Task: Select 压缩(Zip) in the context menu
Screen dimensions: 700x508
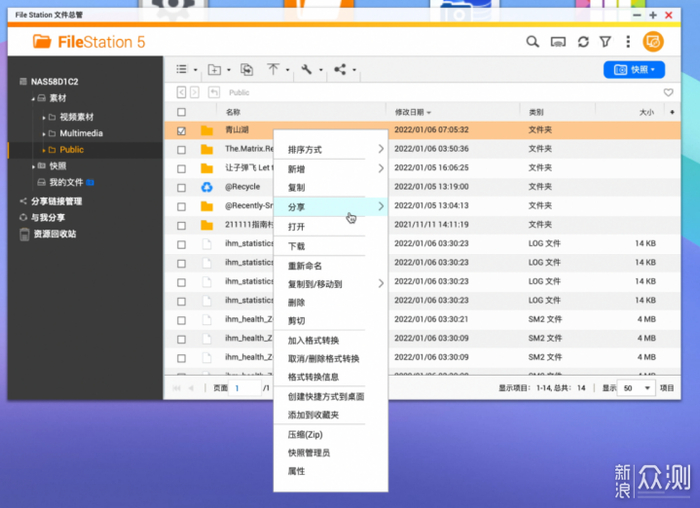Action: coord(305,435)
